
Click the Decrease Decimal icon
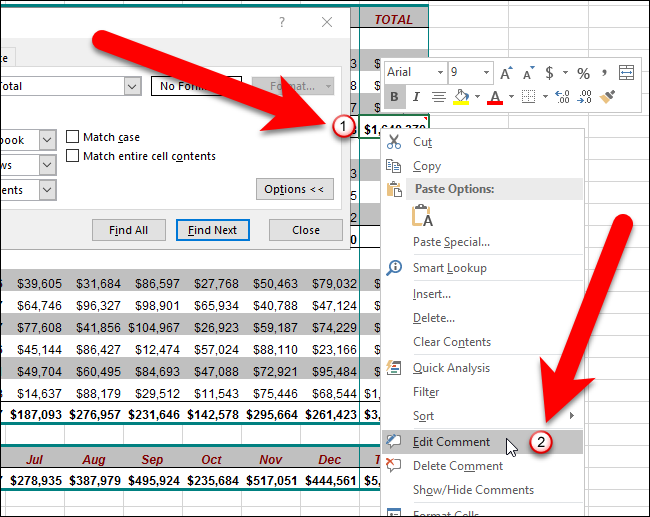coord(585,97)
